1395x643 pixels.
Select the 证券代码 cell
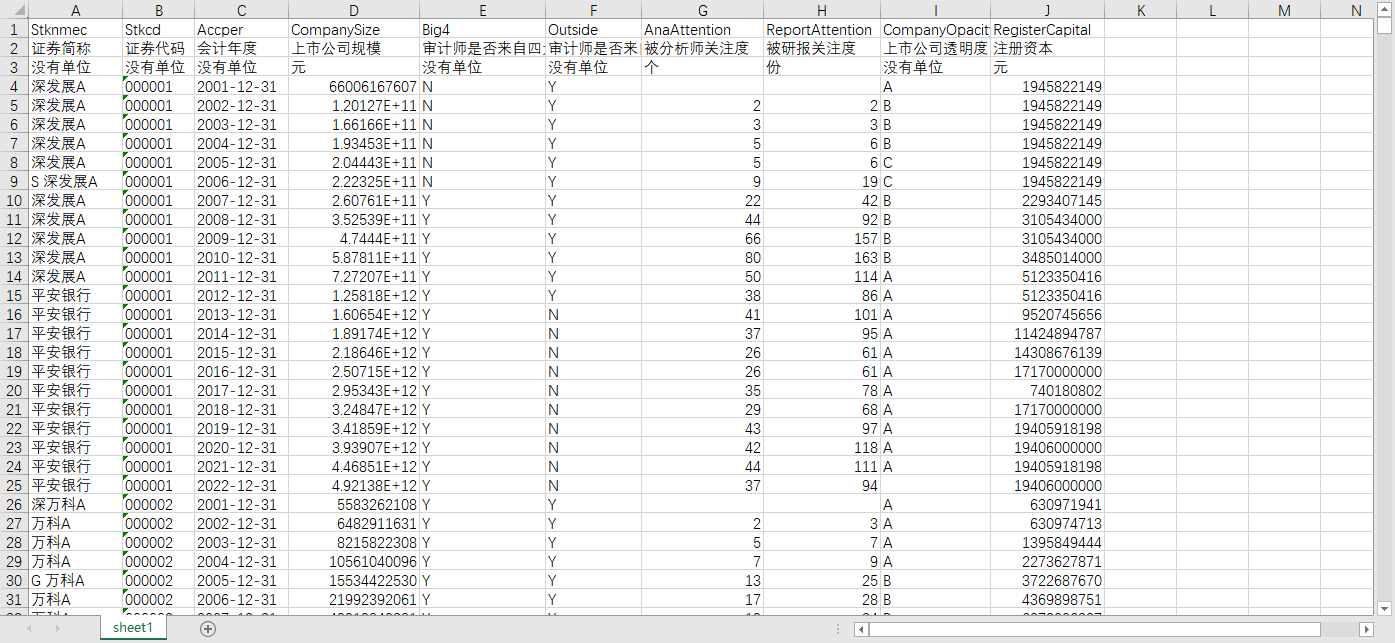click(159, 49)
